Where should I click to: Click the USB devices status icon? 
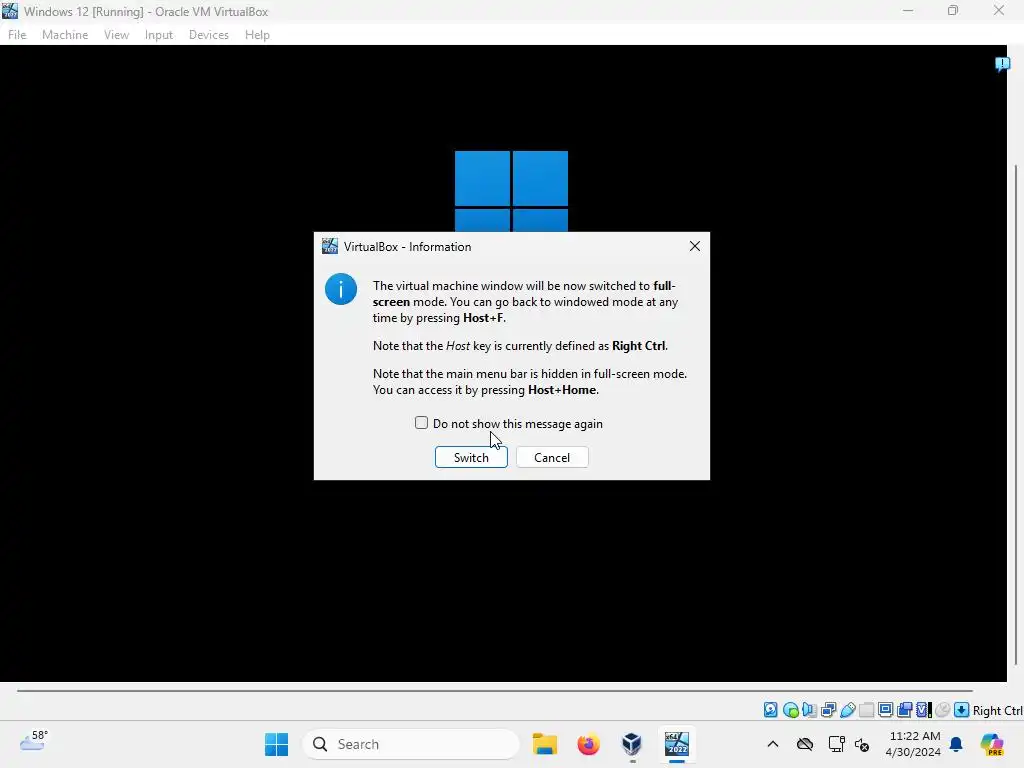pyautogui.click(x=848, y=710)
